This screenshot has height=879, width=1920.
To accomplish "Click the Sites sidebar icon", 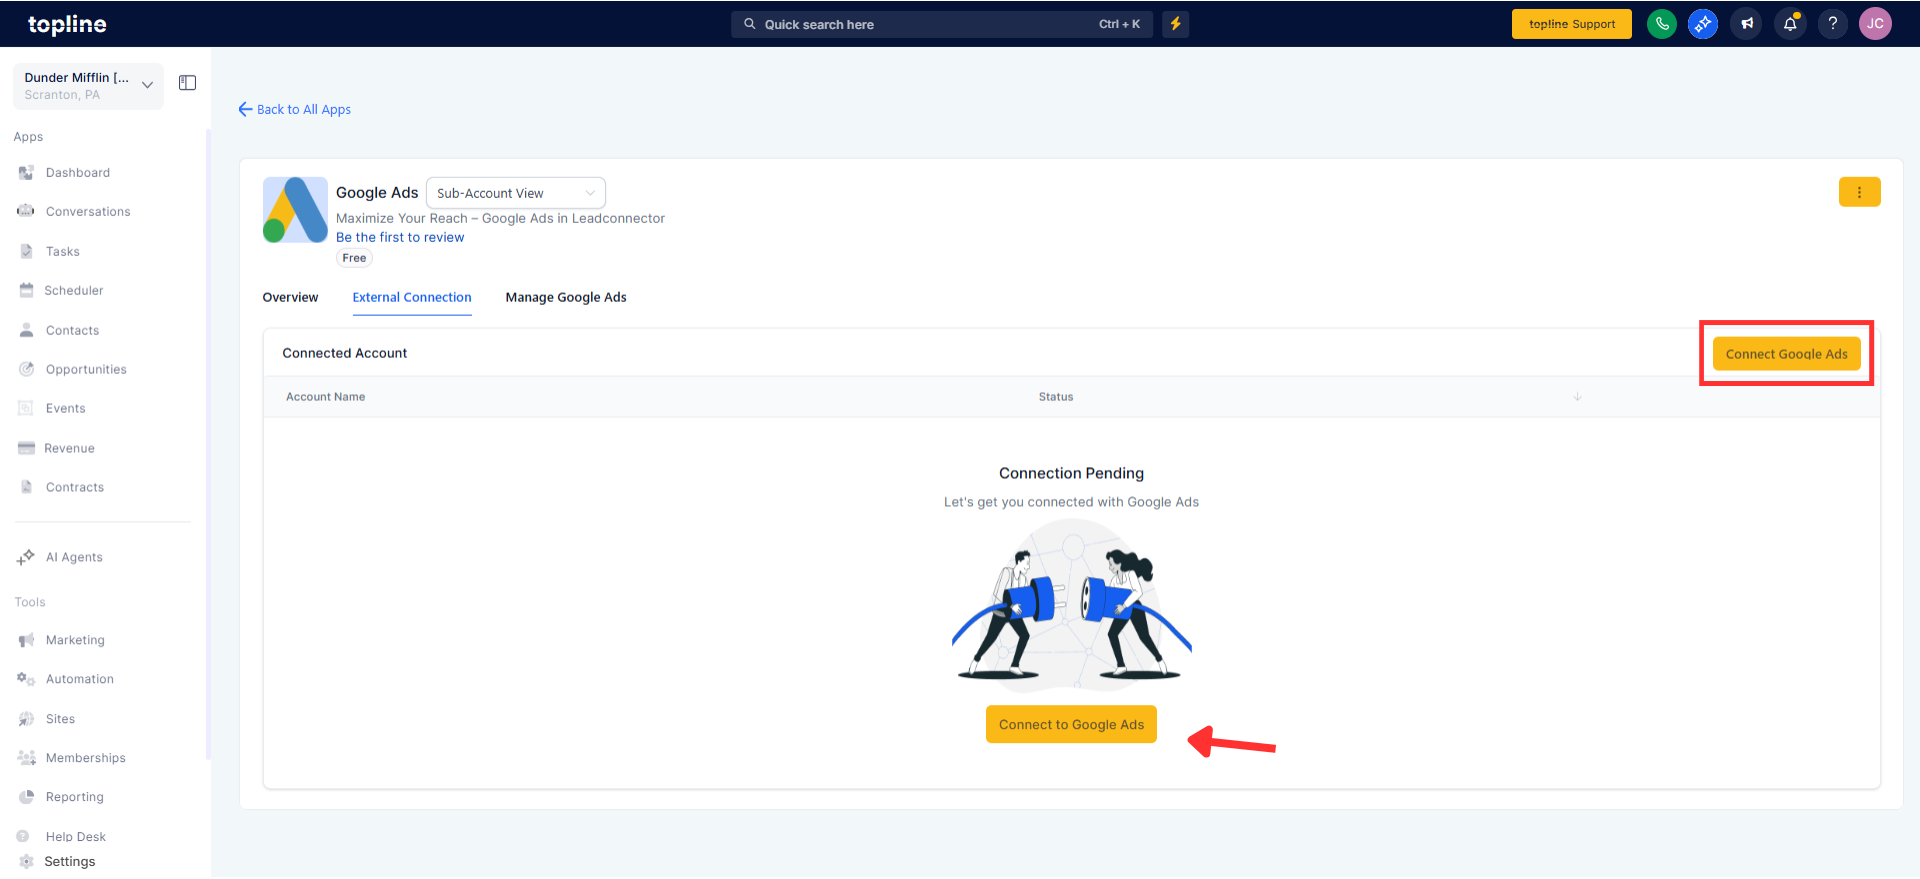I will tap(26, 719).
